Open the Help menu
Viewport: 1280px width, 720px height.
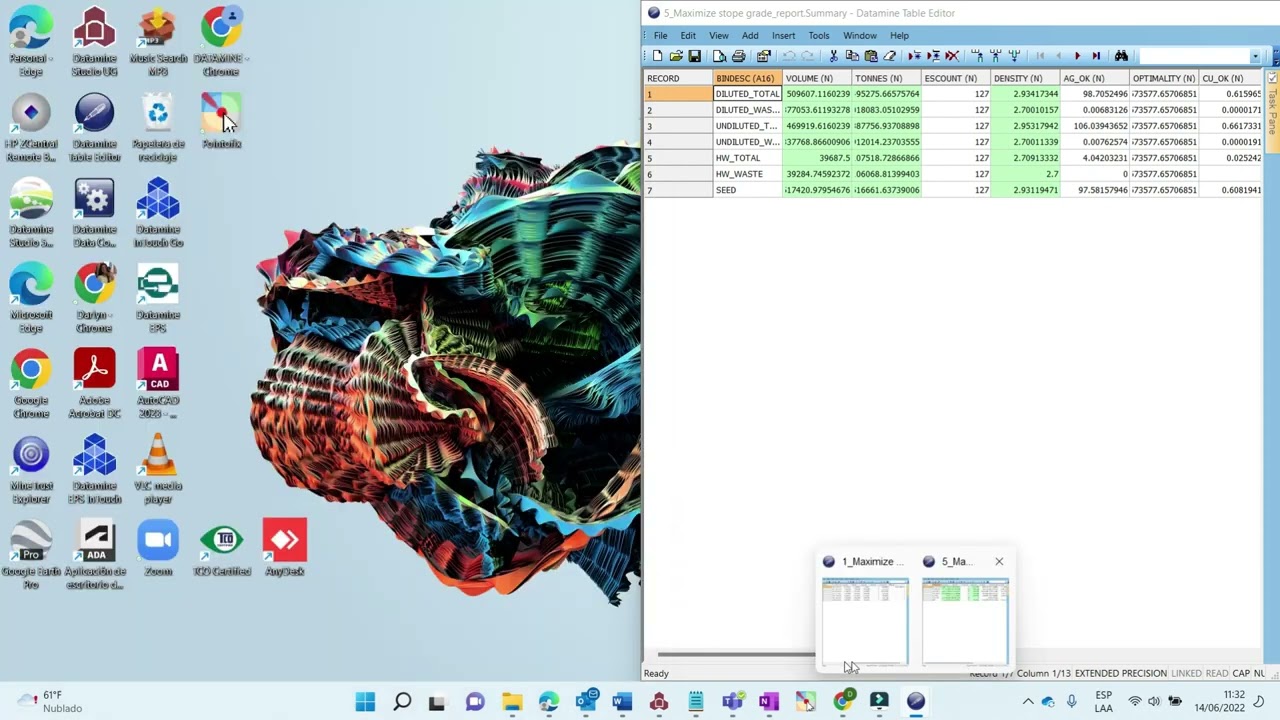pyautogui.click(x=899, y=36)
